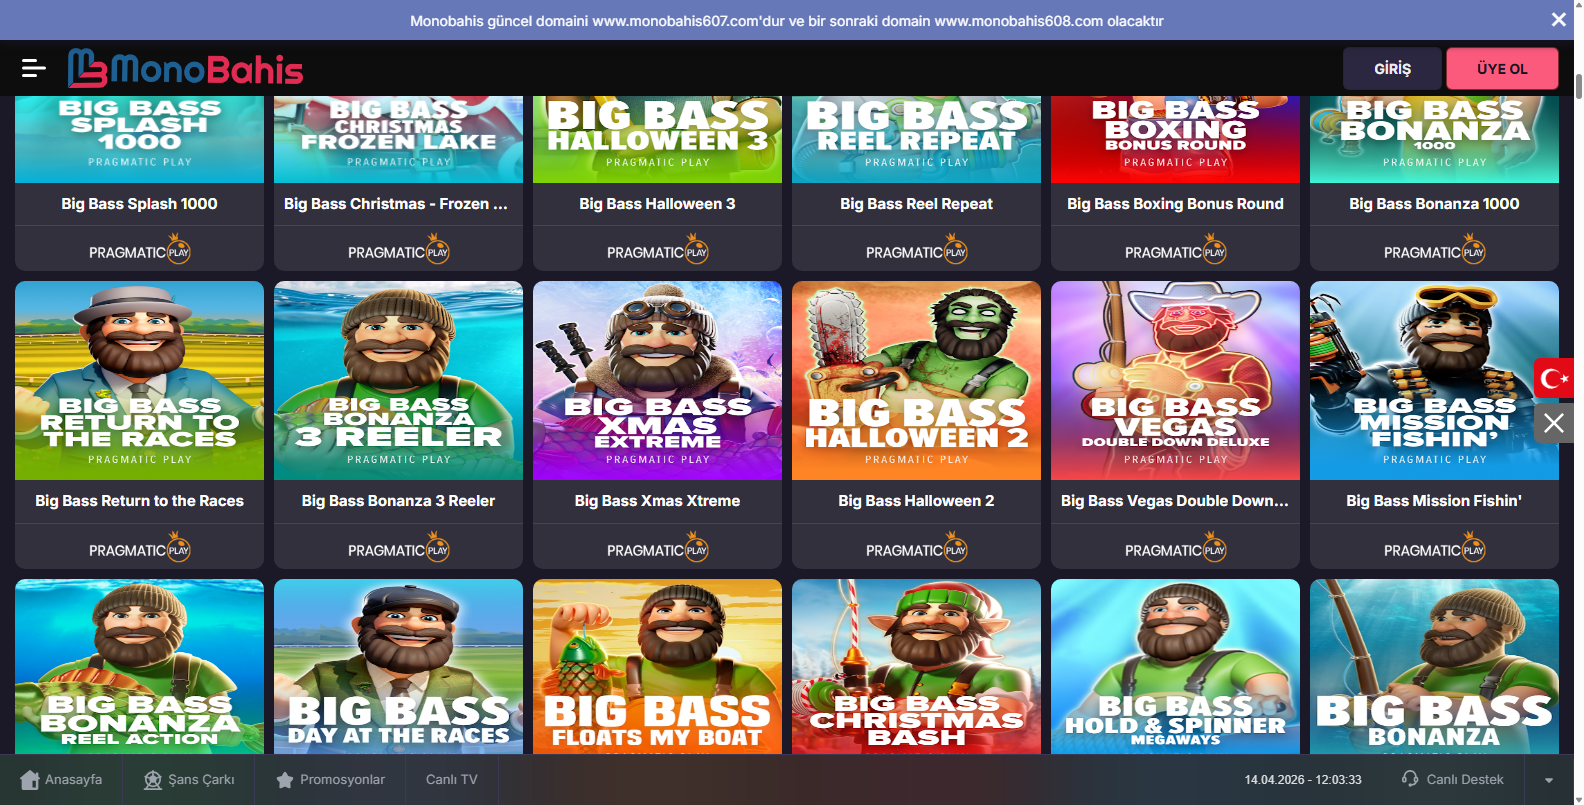
Task: Click the Big Bass Splash 1000 title
Action: click(x=139, y=204)
